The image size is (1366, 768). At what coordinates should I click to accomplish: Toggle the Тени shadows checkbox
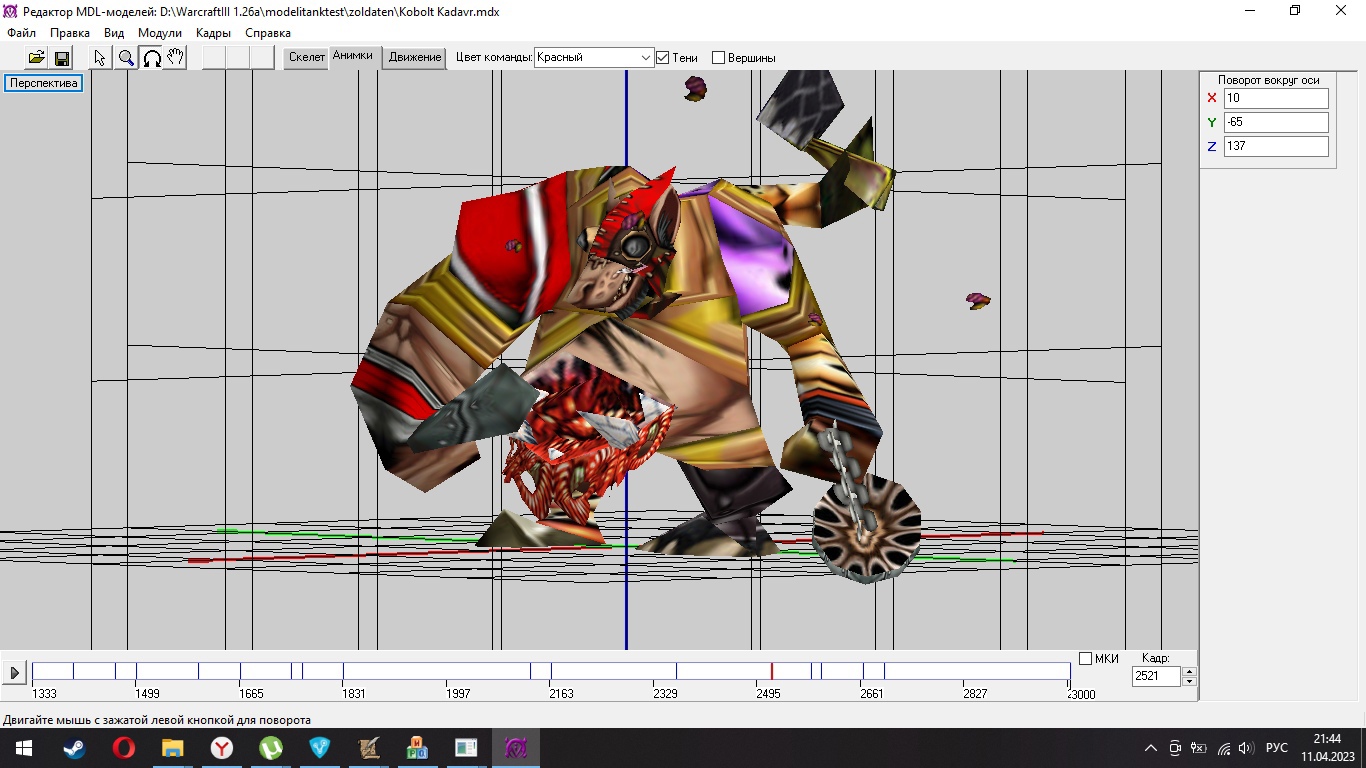point(662,58)
